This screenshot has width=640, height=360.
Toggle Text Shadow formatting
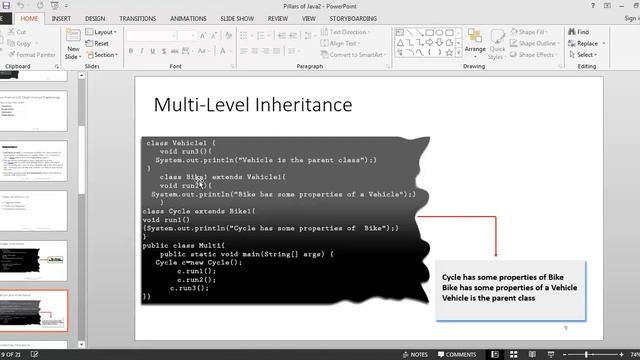click(164, 51)
